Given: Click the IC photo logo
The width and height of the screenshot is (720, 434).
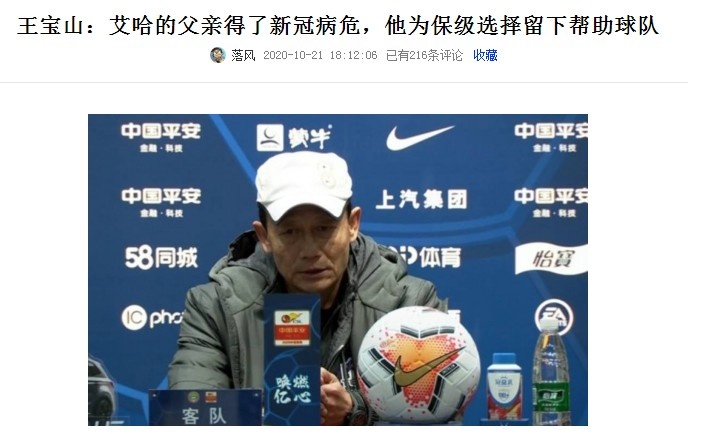Looking at the screenshot, I should click(x=152, y=317).
